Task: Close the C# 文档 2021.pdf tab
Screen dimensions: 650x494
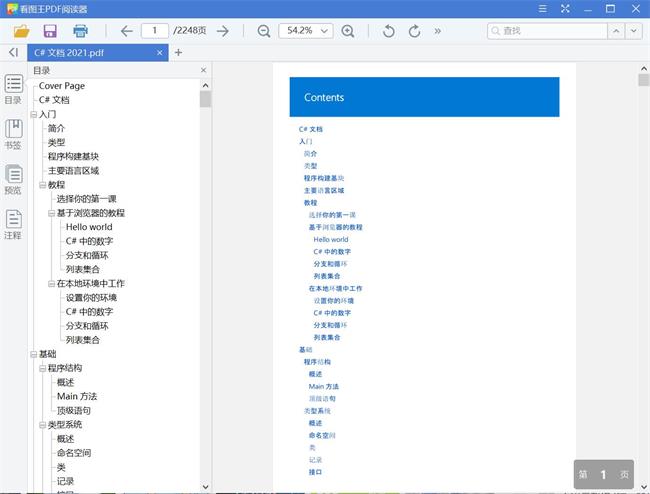Action: [x=160, y=53]
